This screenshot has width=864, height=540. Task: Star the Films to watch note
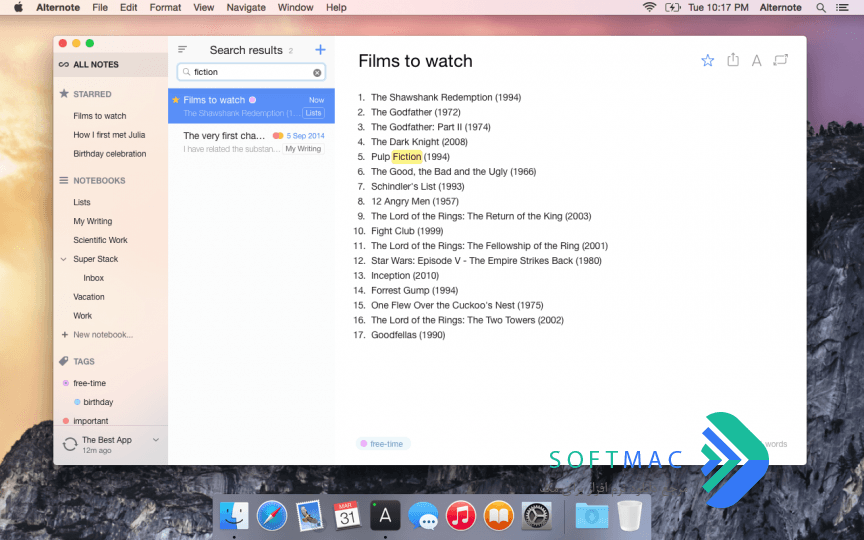[x=708, y=60]
